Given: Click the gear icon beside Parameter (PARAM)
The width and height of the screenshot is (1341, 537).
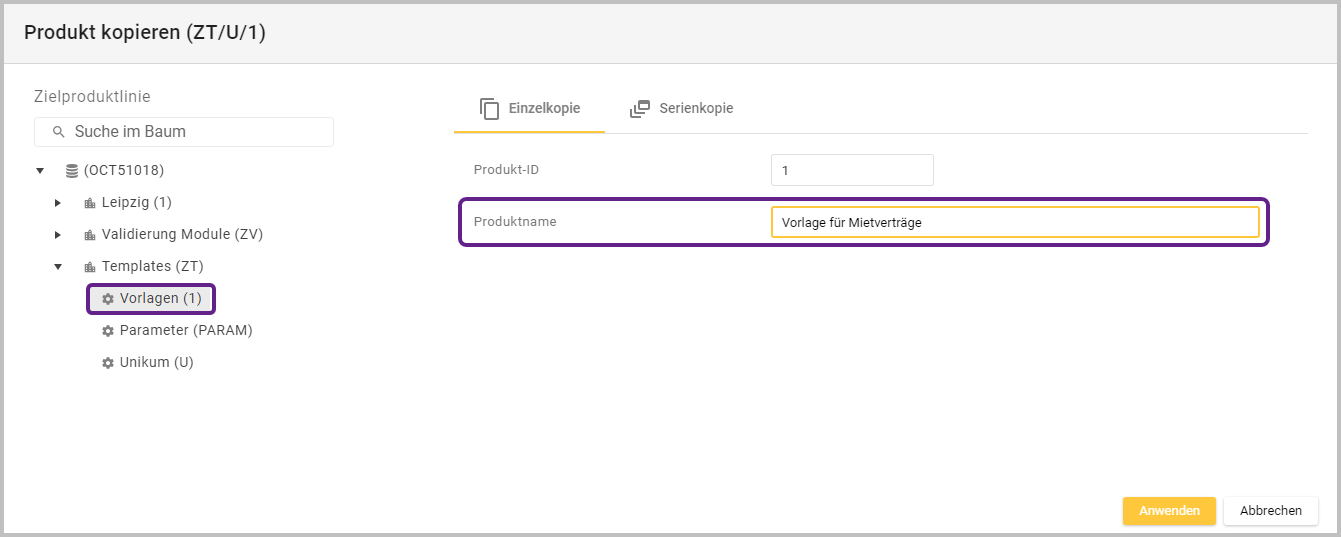Looking at the screenshot, I should pyautogui.click(x=108, y=331).
